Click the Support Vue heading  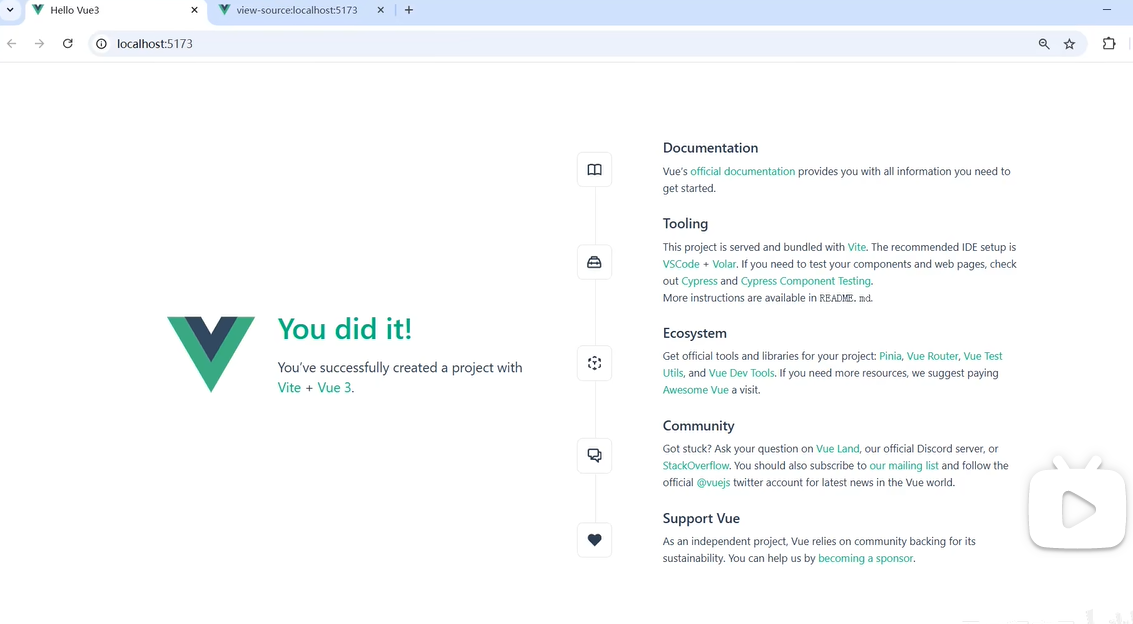pos(701,519)
